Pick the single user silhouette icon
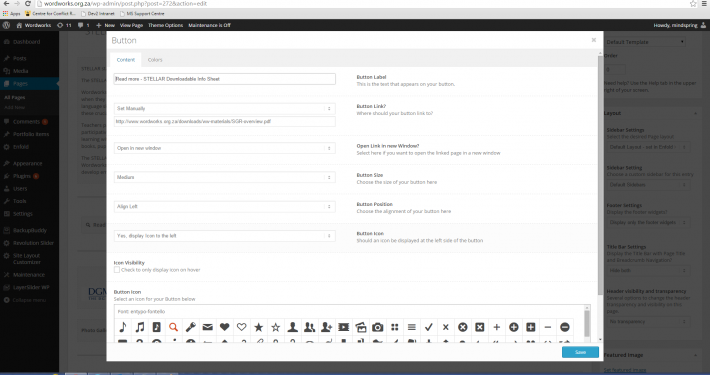 point(293,327)
